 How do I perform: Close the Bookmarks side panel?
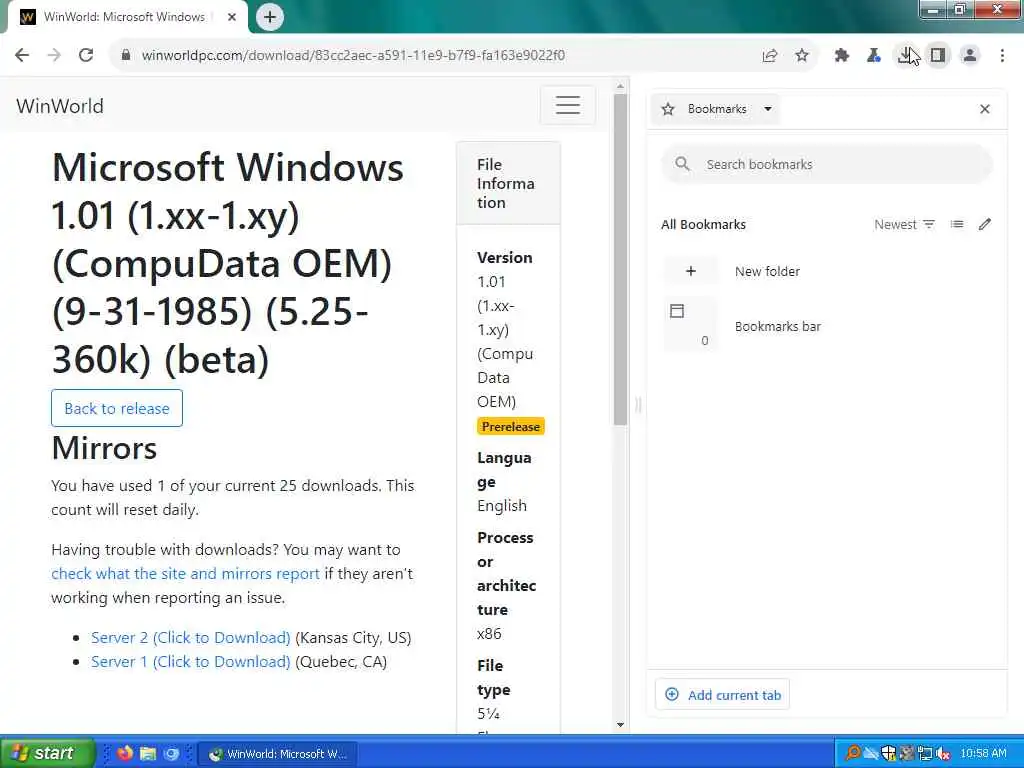pos(985,109)
